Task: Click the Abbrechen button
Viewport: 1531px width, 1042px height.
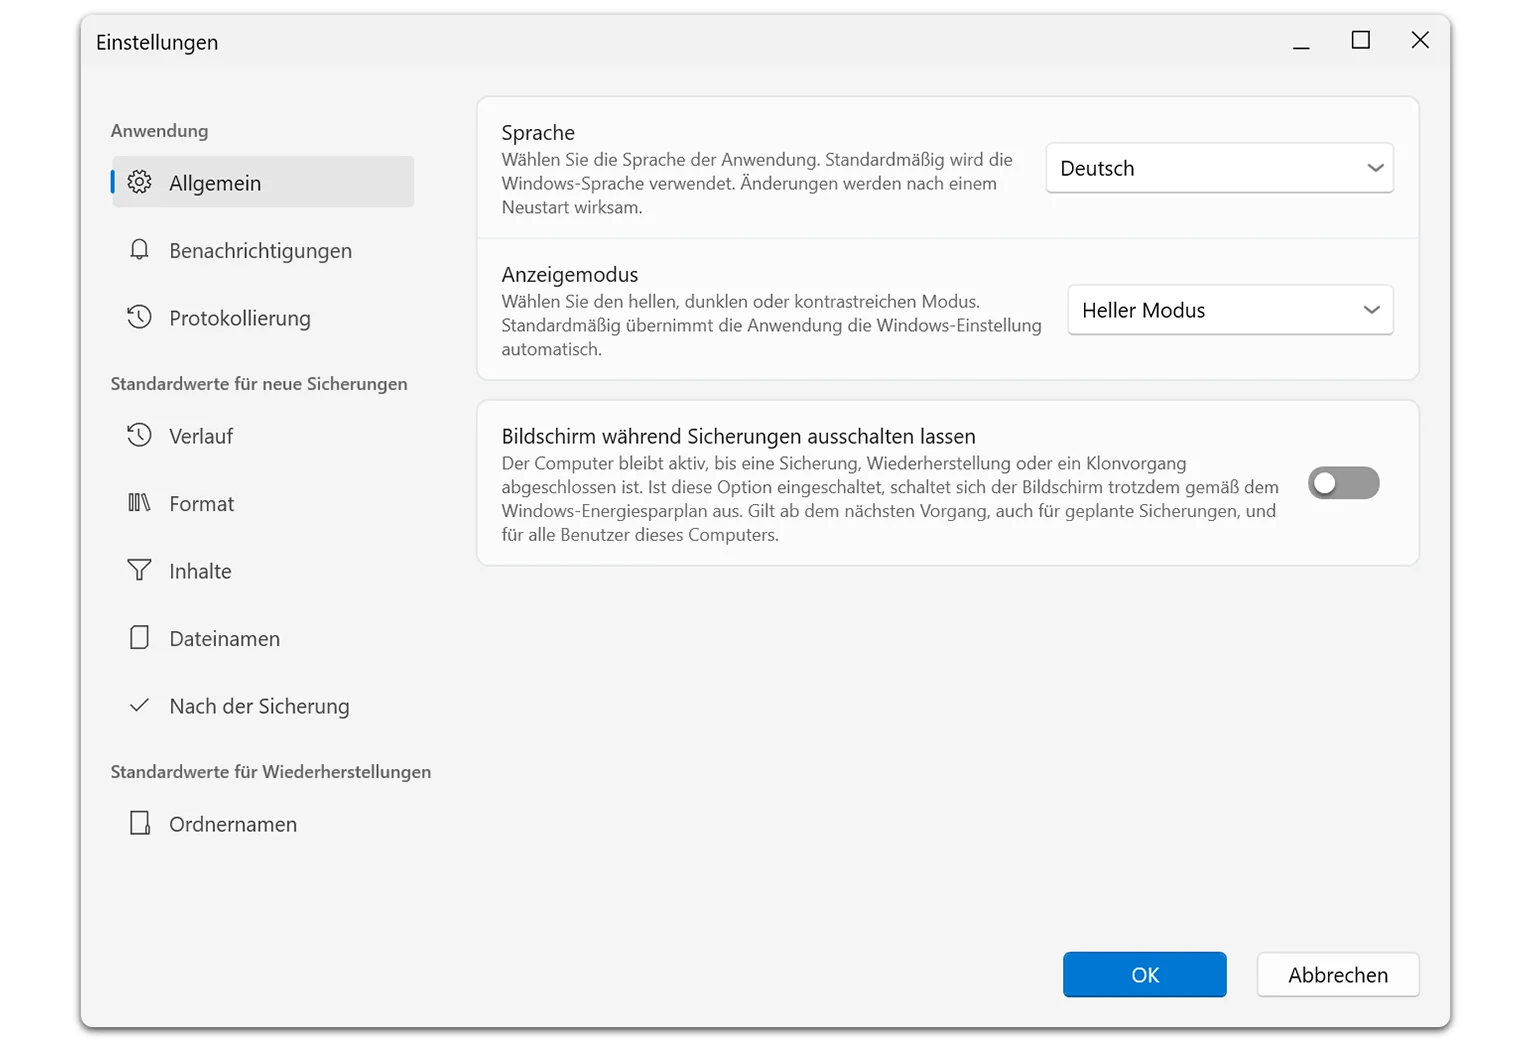Action: click(1338, 975)
